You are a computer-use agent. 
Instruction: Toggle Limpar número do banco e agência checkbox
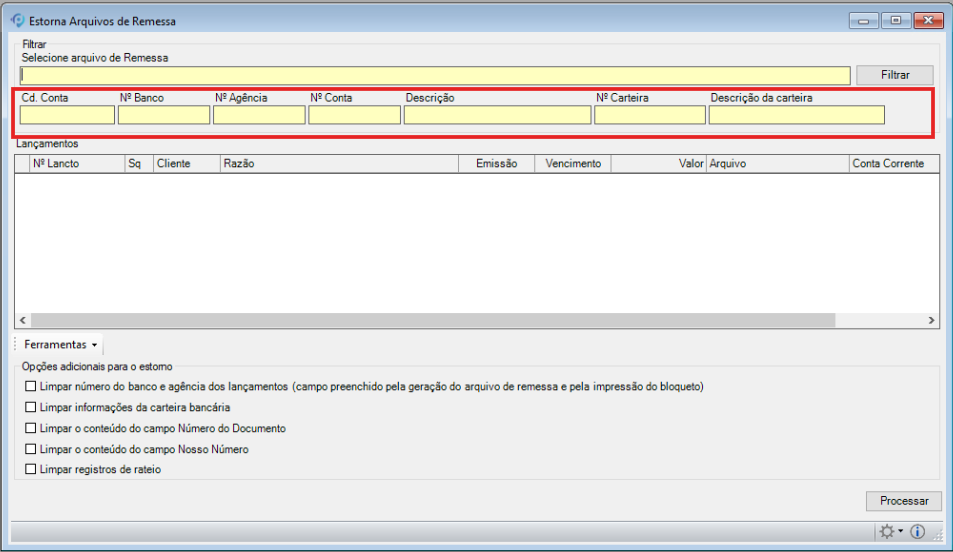[31, 386]
